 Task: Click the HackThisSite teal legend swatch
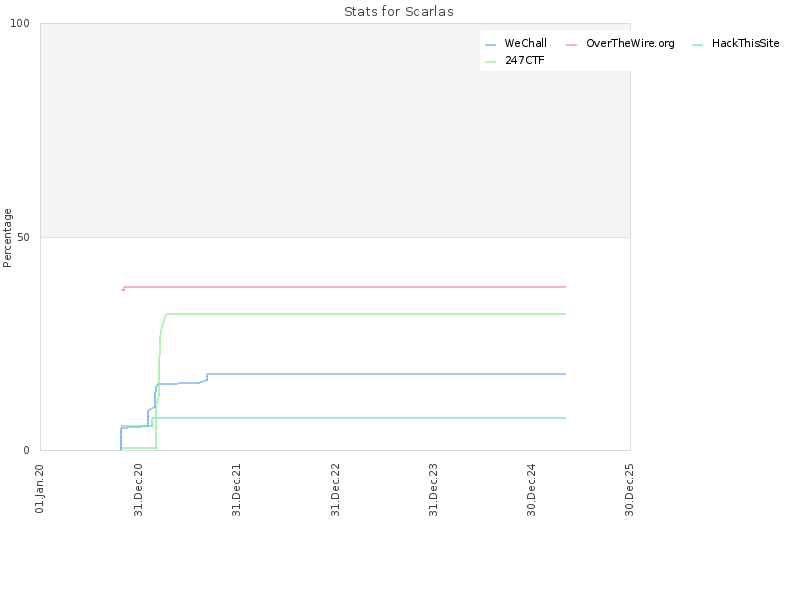[697, 45]
